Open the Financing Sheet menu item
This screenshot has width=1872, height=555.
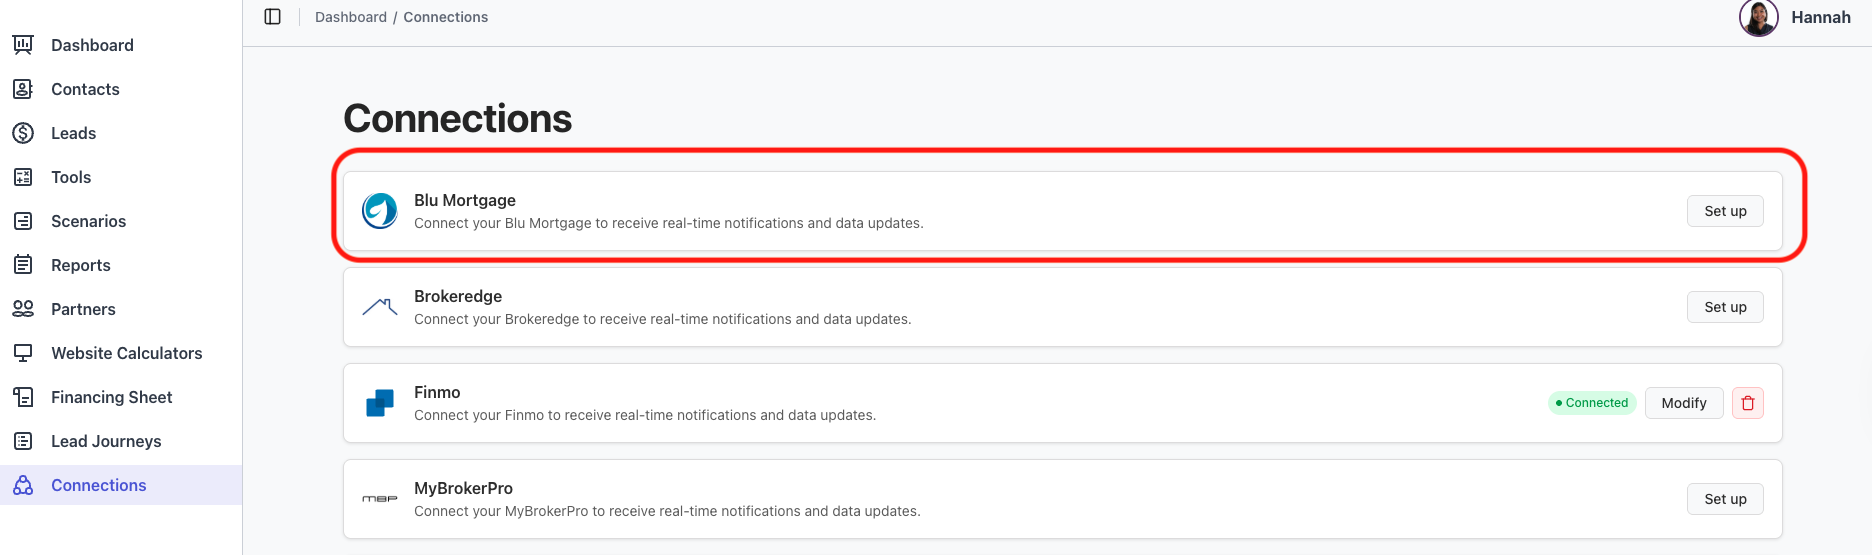coord(111,397)
